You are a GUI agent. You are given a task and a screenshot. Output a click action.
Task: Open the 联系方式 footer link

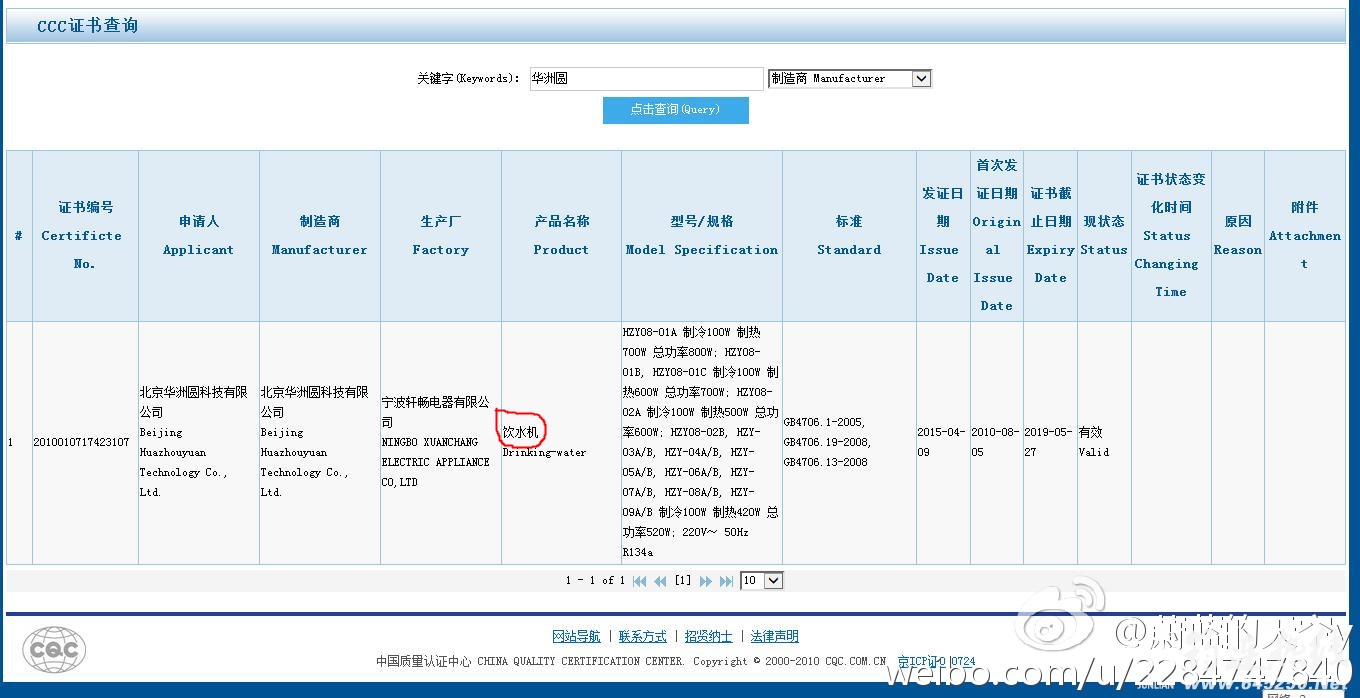tap(643, 636)
